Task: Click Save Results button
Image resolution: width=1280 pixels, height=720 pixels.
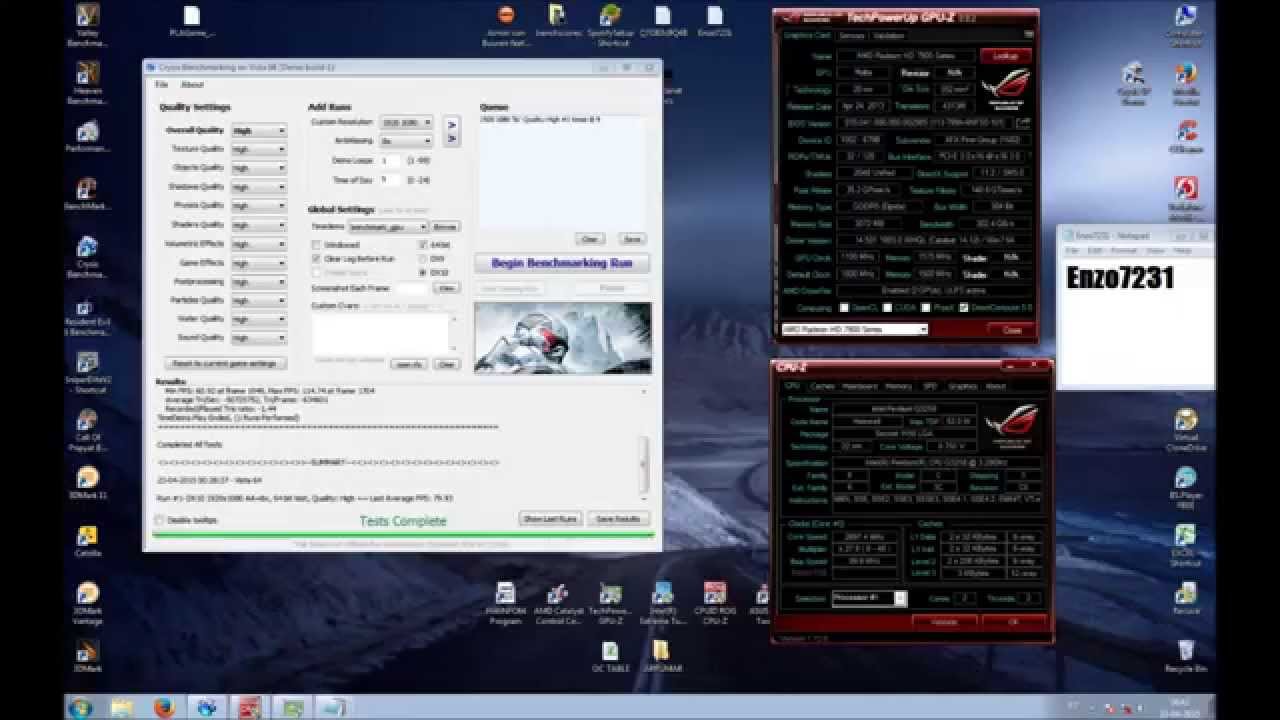Action: (617, 519)
